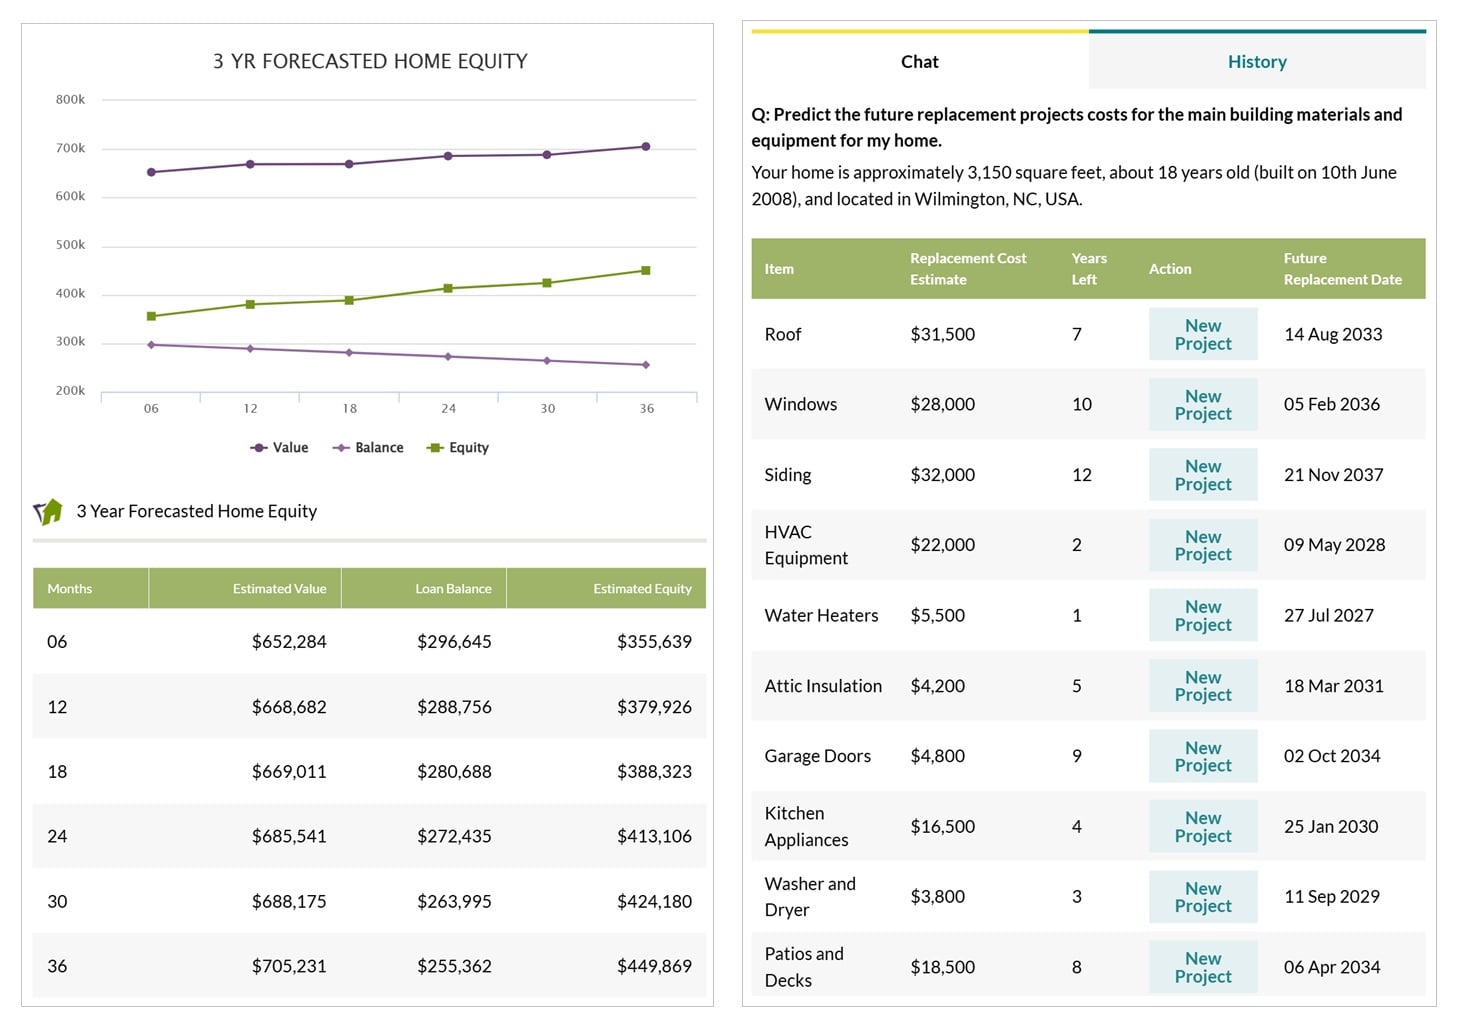Click the Months column header to sort
Screen dimensions: 1460x1029
[69, 588]
